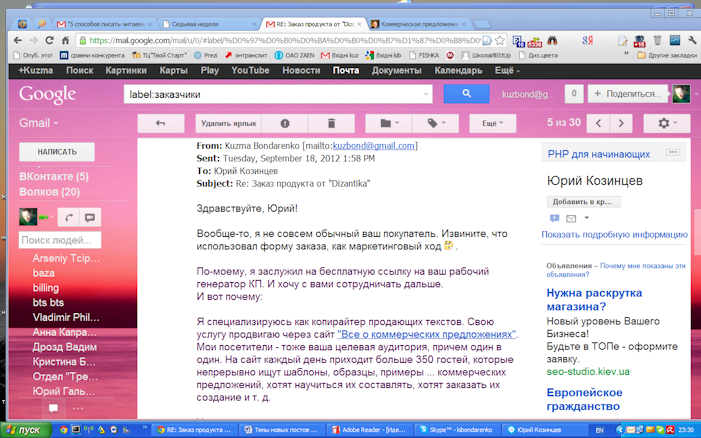The image size is (701, 438).
Task: Open the ОАО ZAEN bookmark
Action: (x=295, y=55)
